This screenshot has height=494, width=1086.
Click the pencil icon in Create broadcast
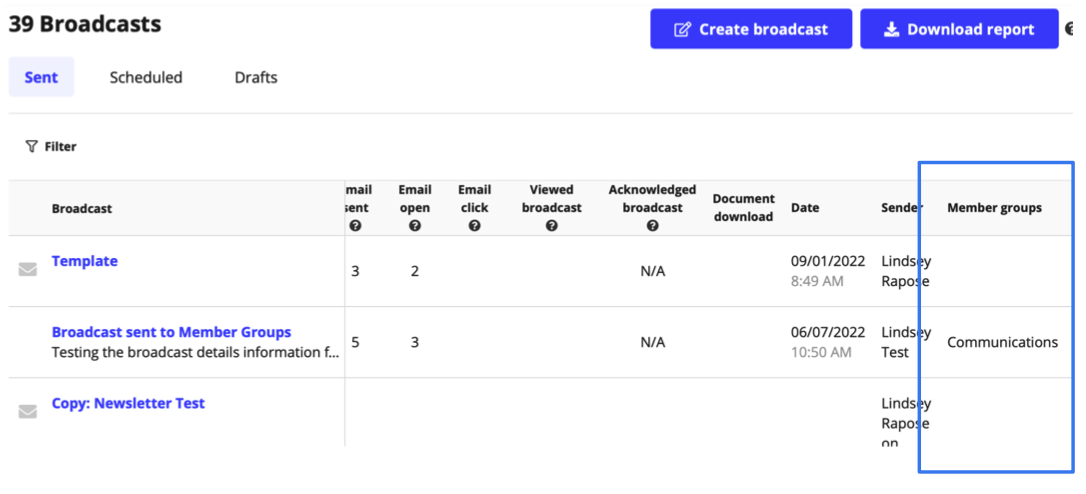click(682, 30)
